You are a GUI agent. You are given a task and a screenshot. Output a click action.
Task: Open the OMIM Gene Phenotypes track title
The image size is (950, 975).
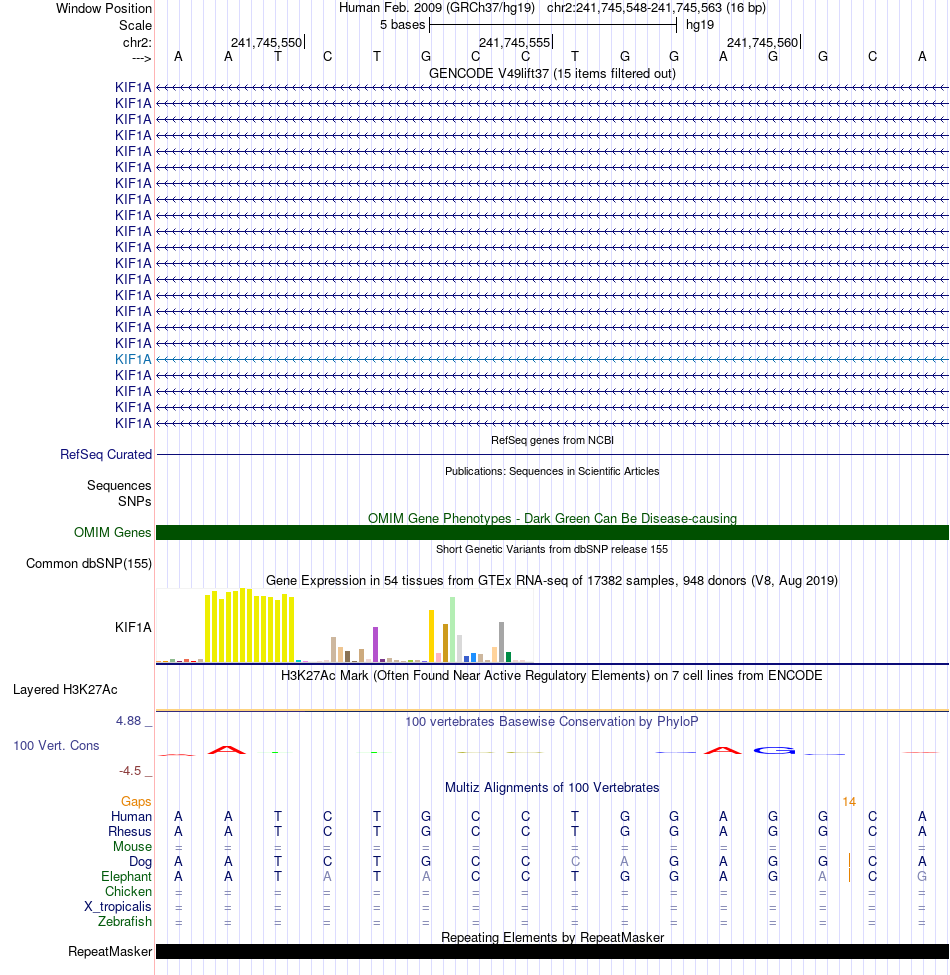tap(552, 519)
